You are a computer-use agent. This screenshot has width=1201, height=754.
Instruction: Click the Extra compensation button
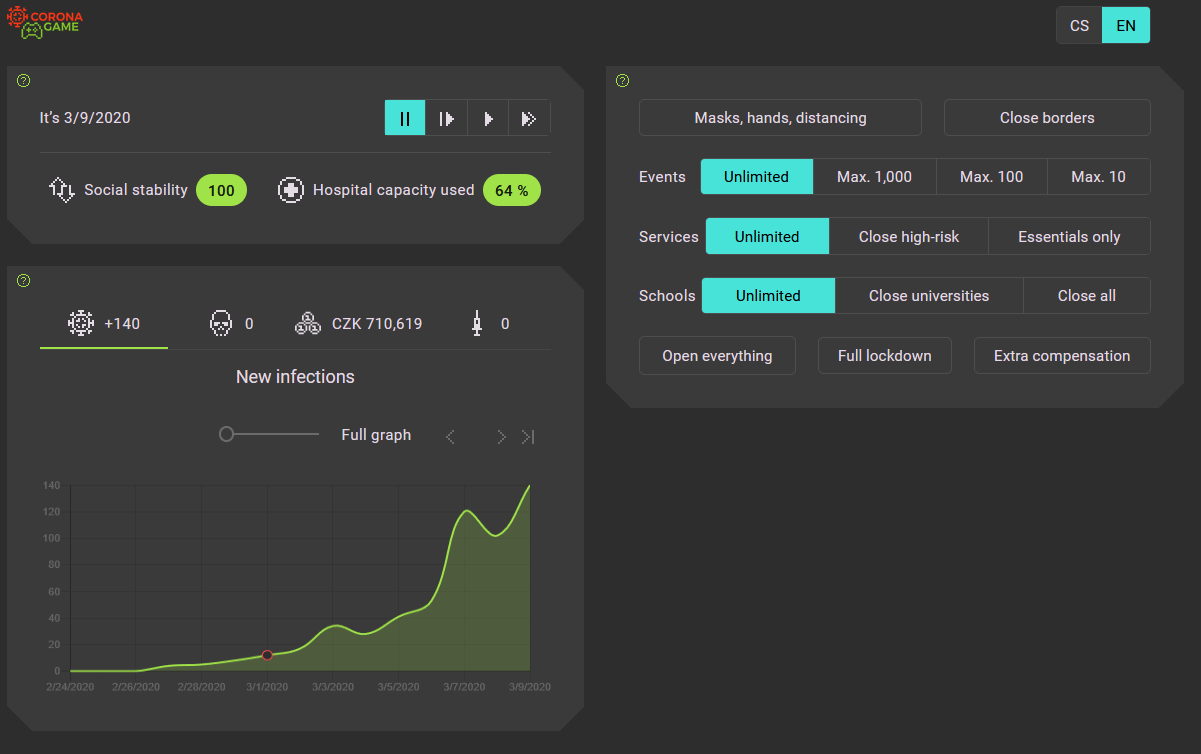point(1062,356)
